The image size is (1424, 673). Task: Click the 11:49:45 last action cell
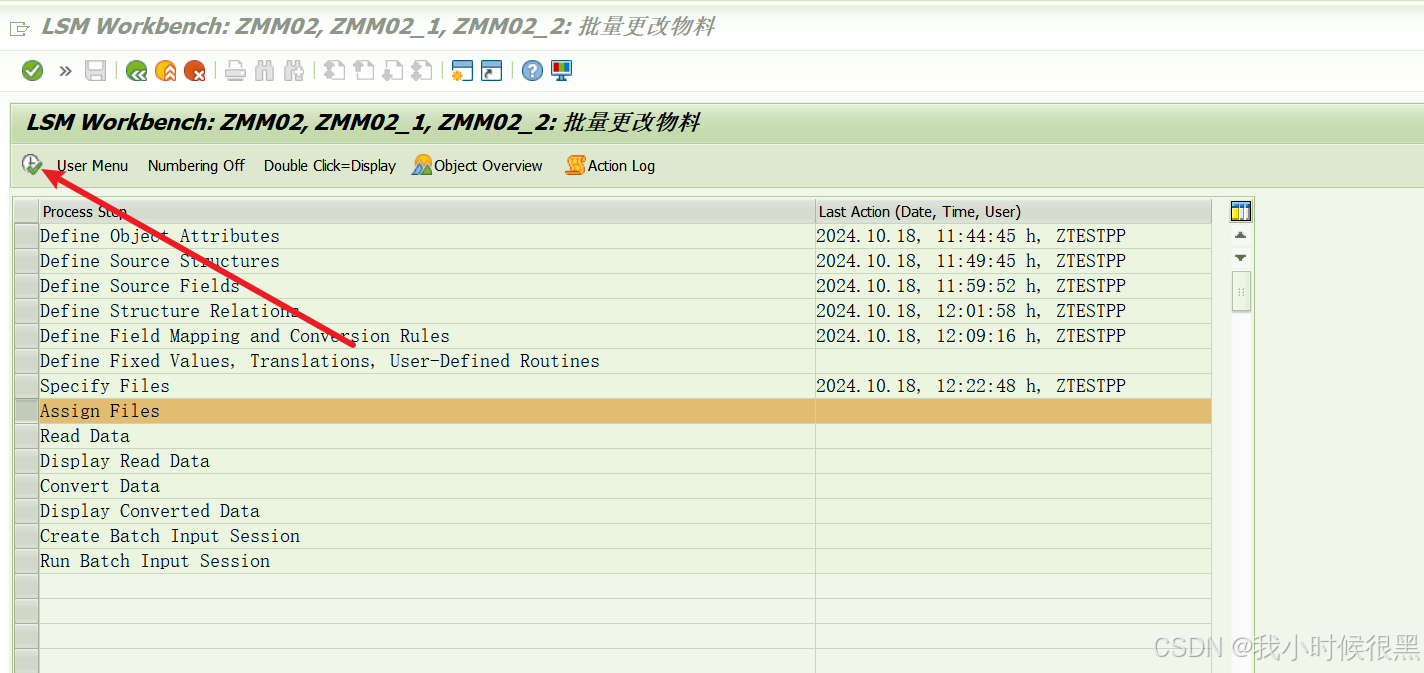(x=1013, y=261)
